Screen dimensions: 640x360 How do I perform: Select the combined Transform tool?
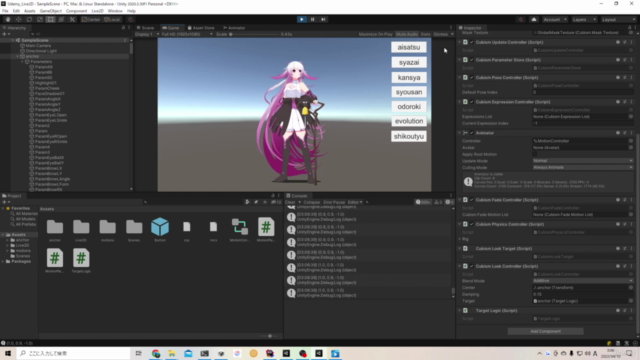pos(61,19)
